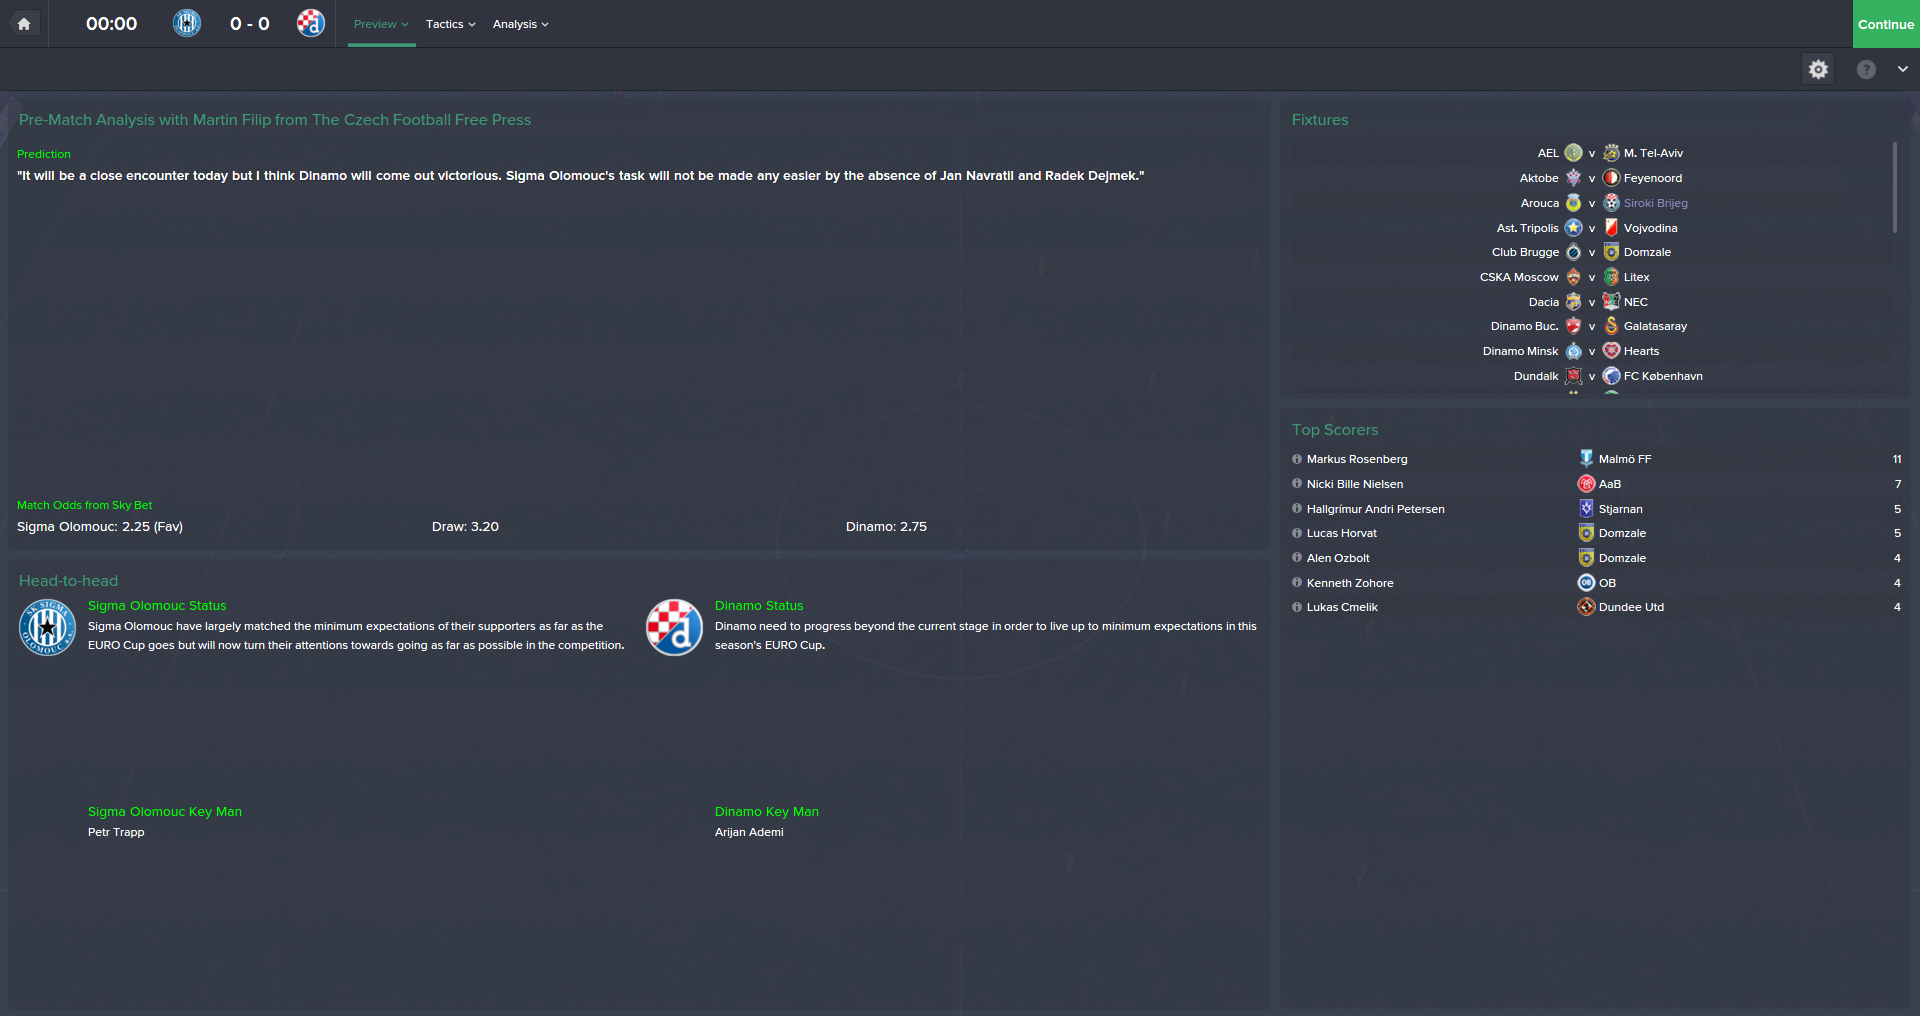This screenshot has width=1920, height=1016.
Task: Open the Tactics dropdown menu
Action: click(451, 24)
